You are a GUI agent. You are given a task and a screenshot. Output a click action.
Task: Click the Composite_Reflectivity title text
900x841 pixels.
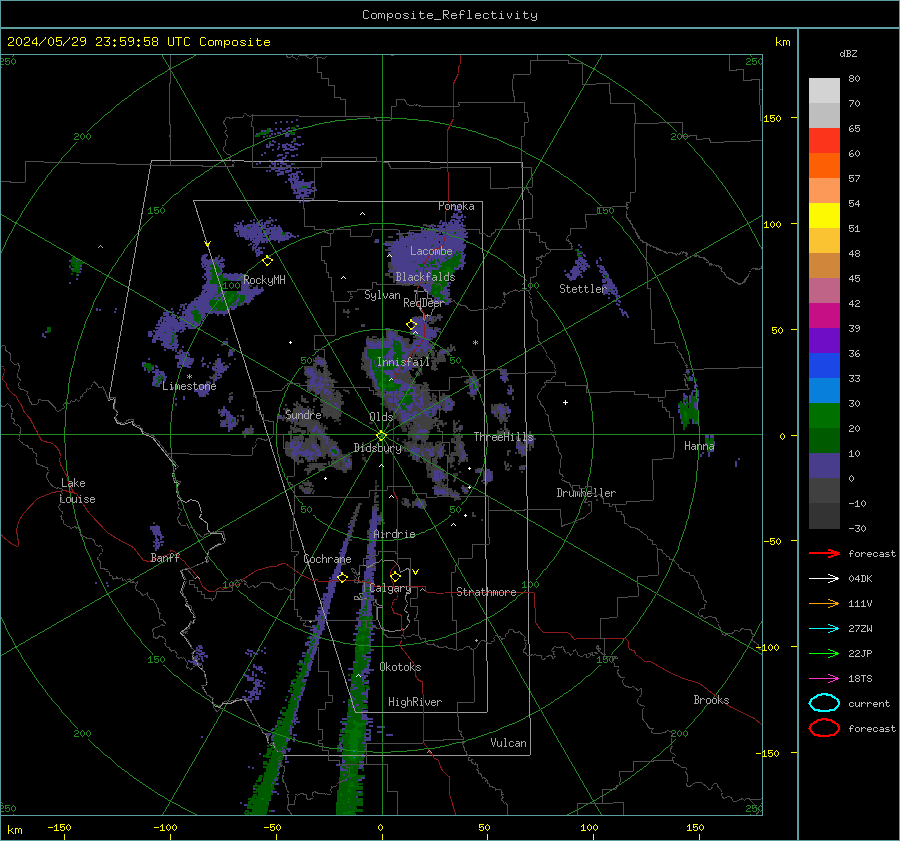(450, 15)
